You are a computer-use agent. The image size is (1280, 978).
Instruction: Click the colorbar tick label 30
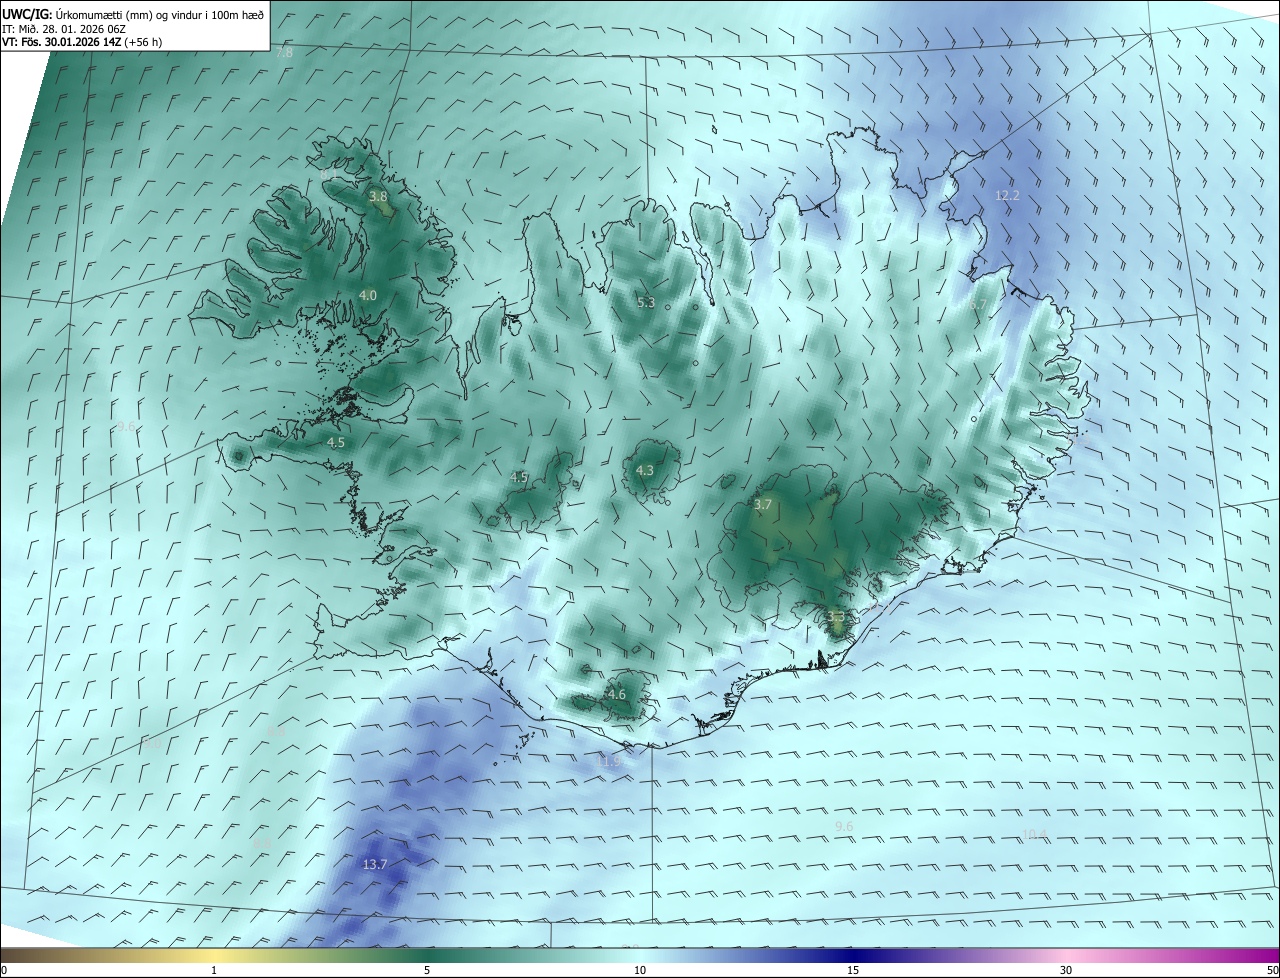coord(1066,970)
